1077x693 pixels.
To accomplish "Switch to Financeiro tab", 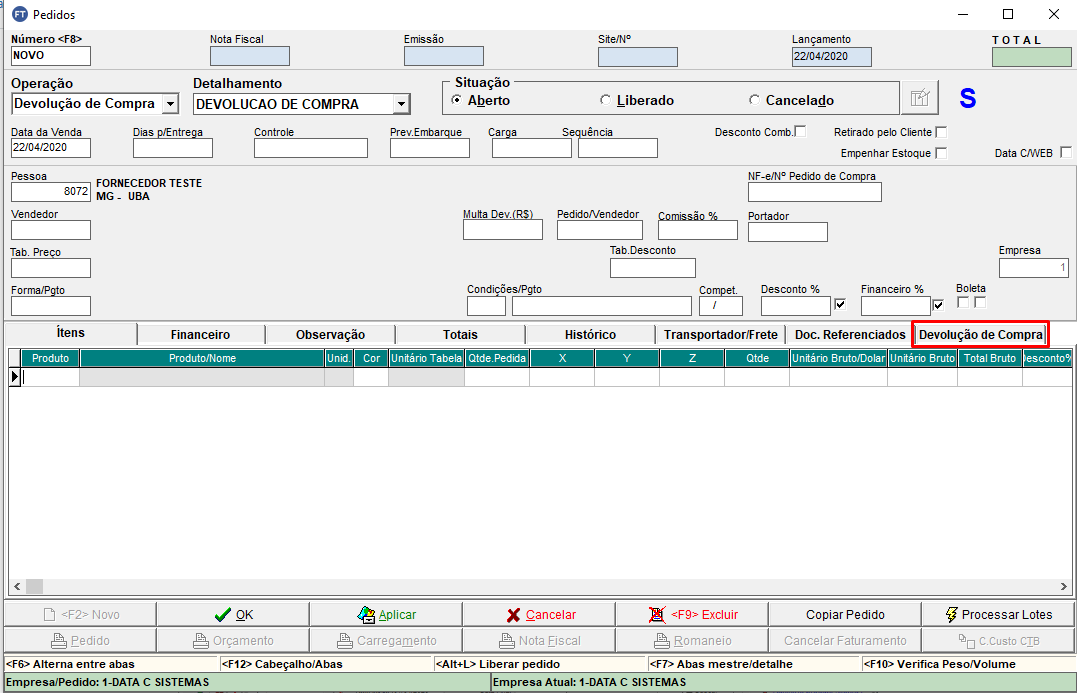I will [201, 334].
